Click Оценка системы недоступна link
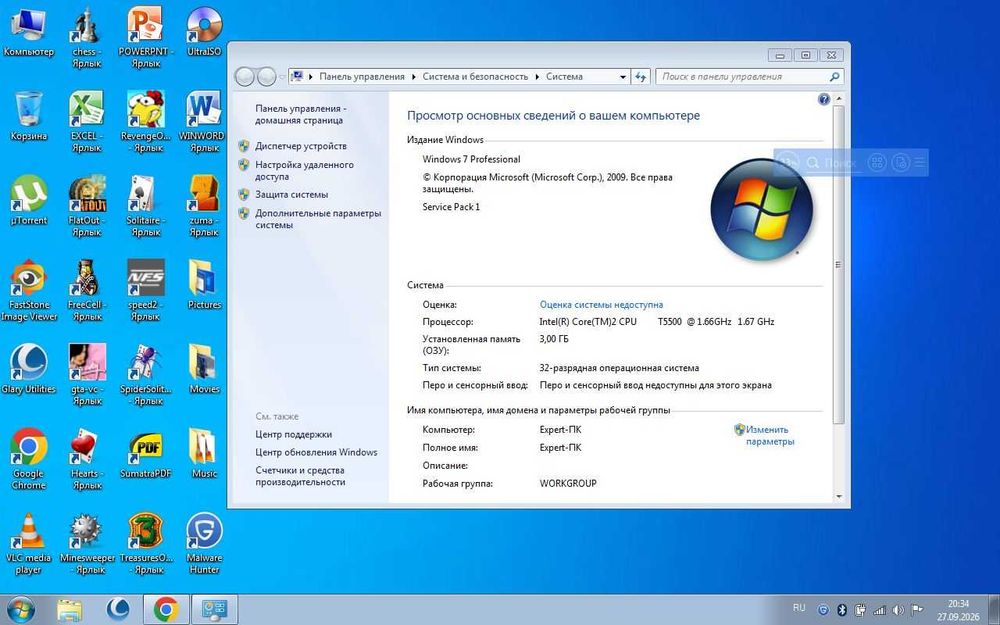Image resolution: width=1000 pixels, height=625 pixels. [x=601, y=305]
